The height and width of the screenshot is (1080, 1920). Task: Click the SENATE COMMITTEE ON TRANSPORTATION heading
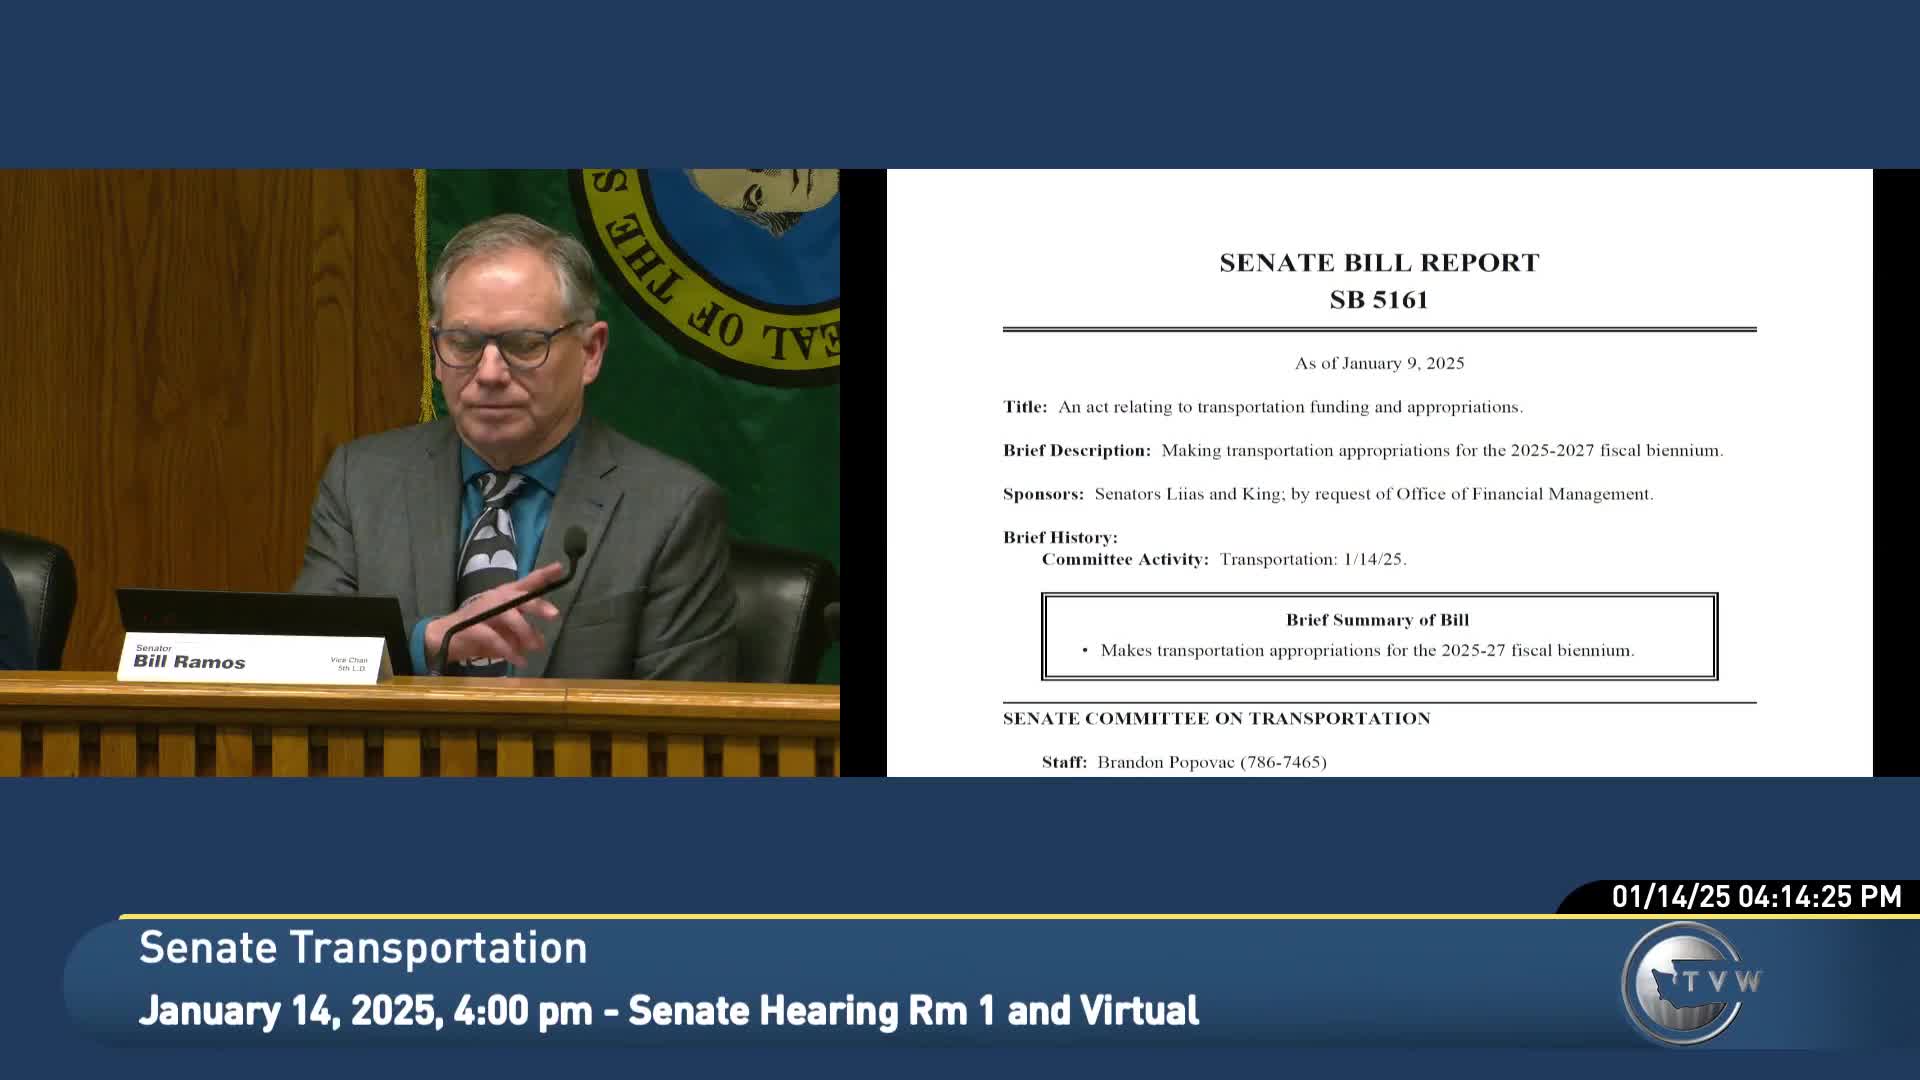point(1216,719)
